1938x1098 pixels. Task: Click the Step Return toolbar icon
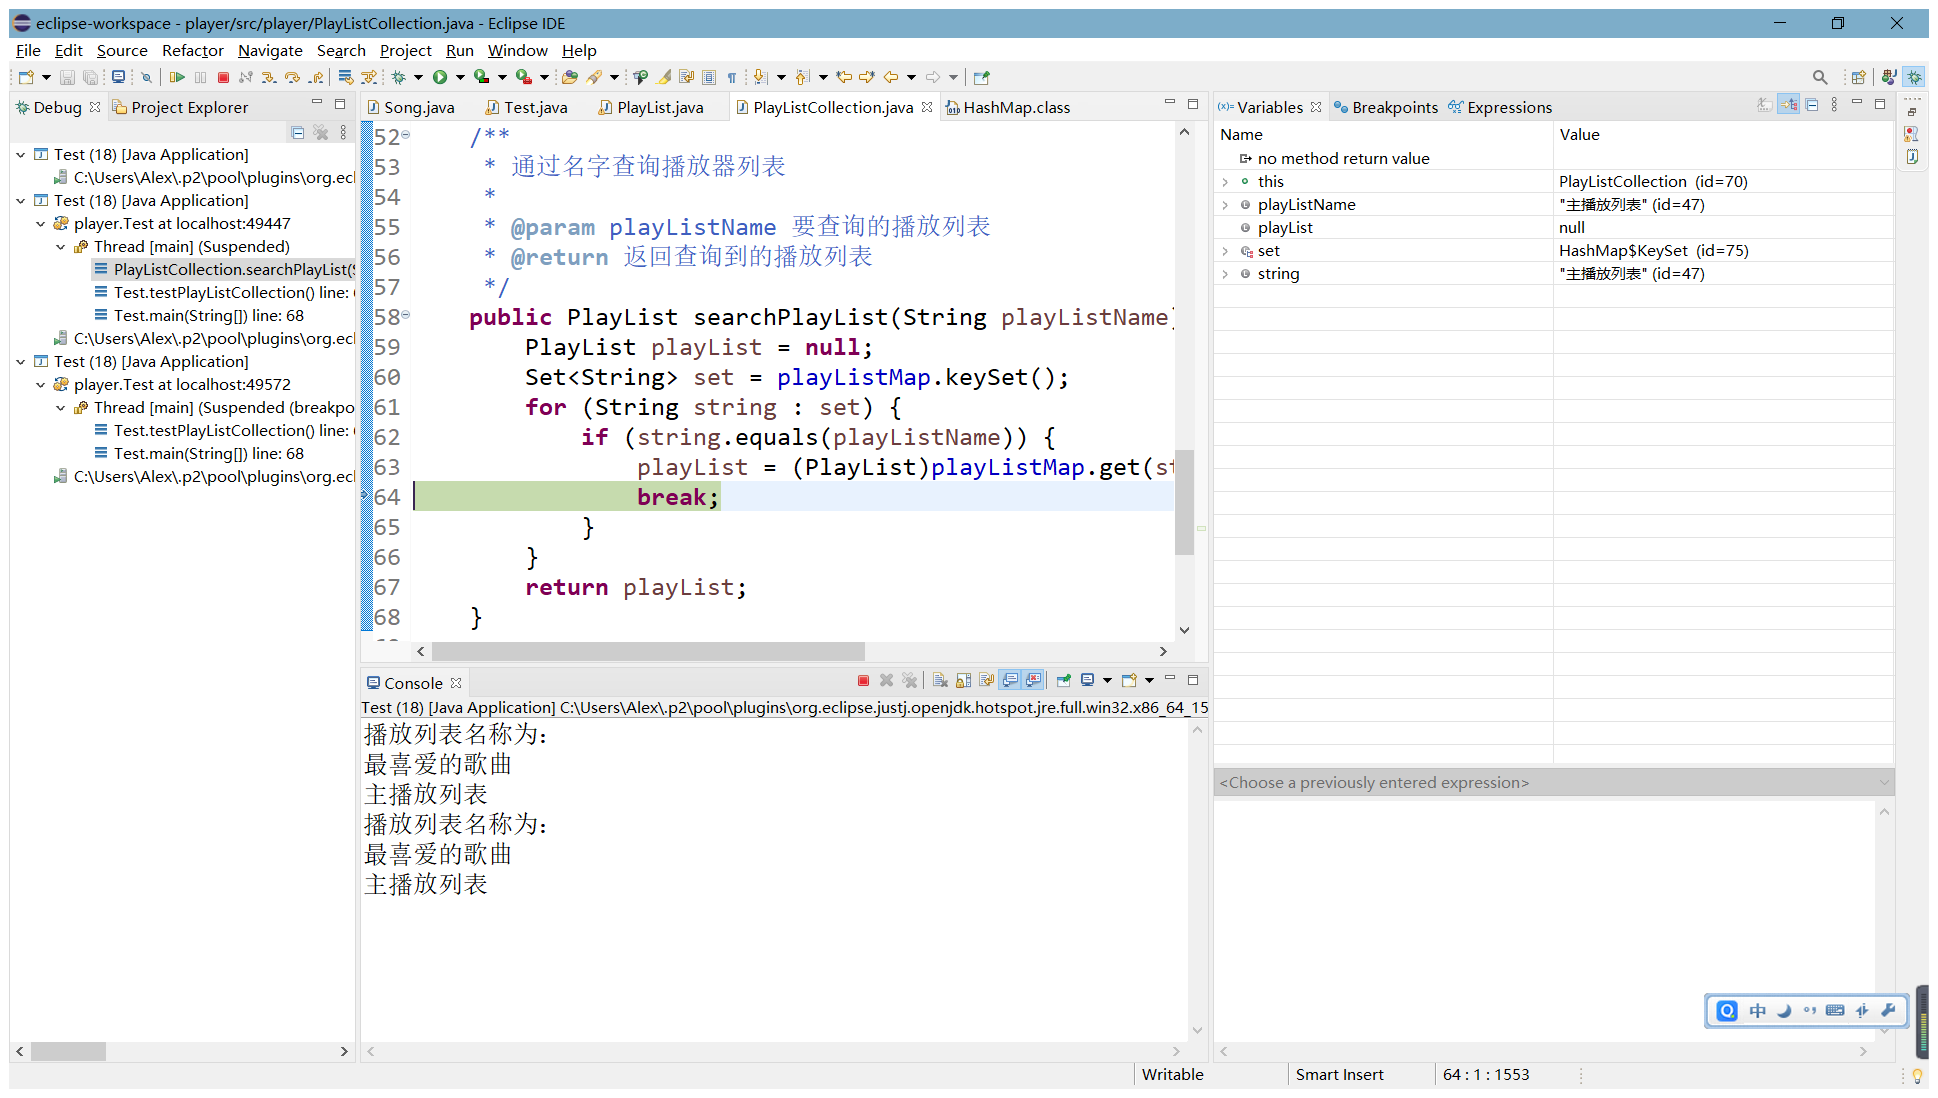(x=316, y=77)
